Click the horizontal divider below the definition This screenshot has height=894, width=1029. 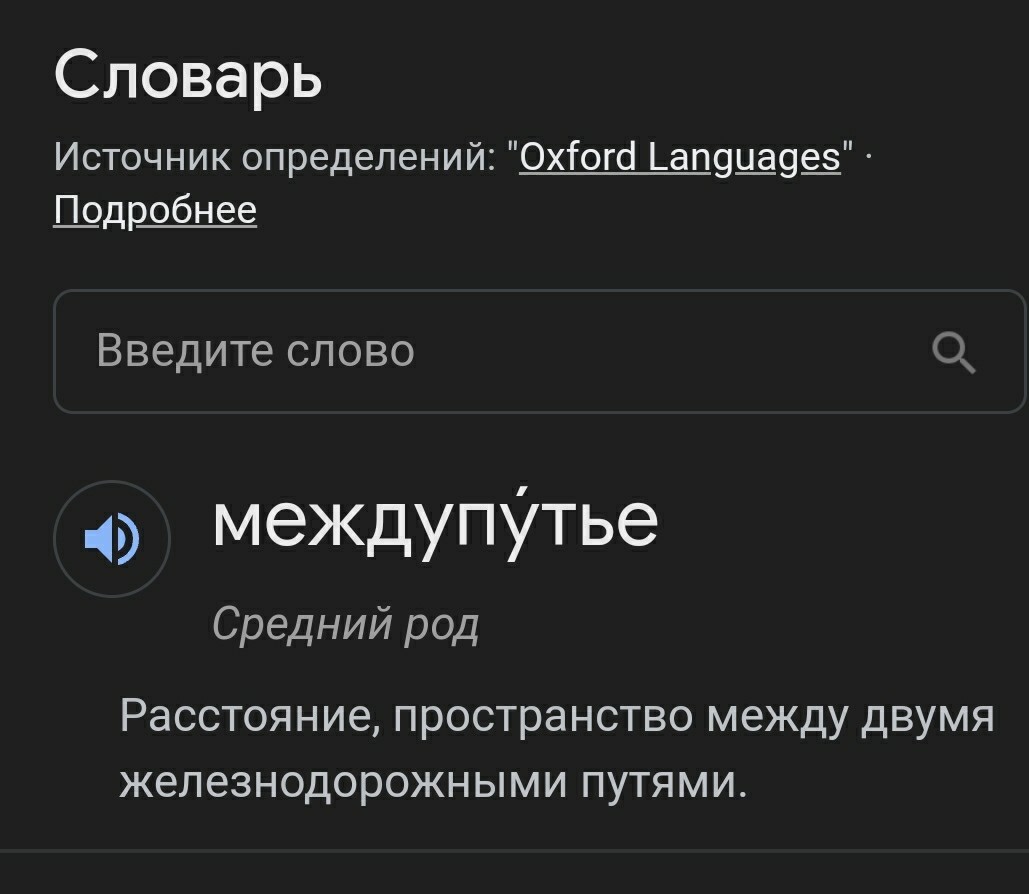click(514, 851)
